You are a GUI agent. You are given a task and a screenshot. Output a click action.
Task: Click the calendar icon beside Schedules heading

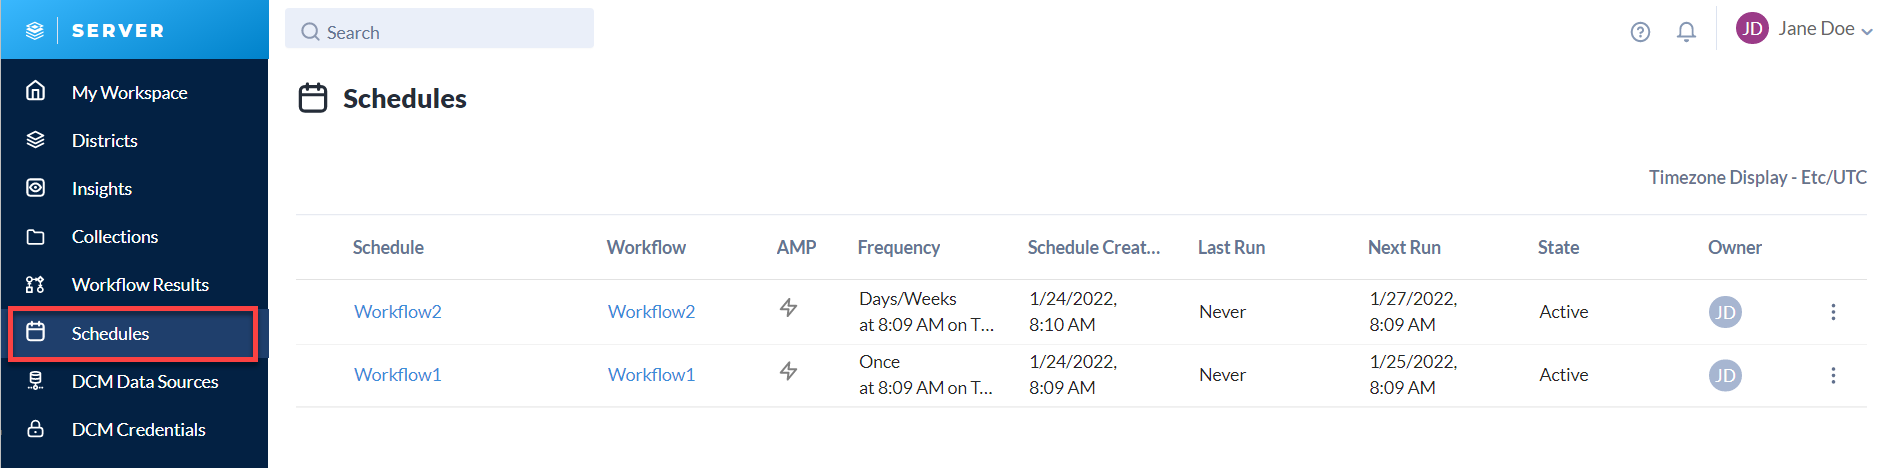click(313, 98)
